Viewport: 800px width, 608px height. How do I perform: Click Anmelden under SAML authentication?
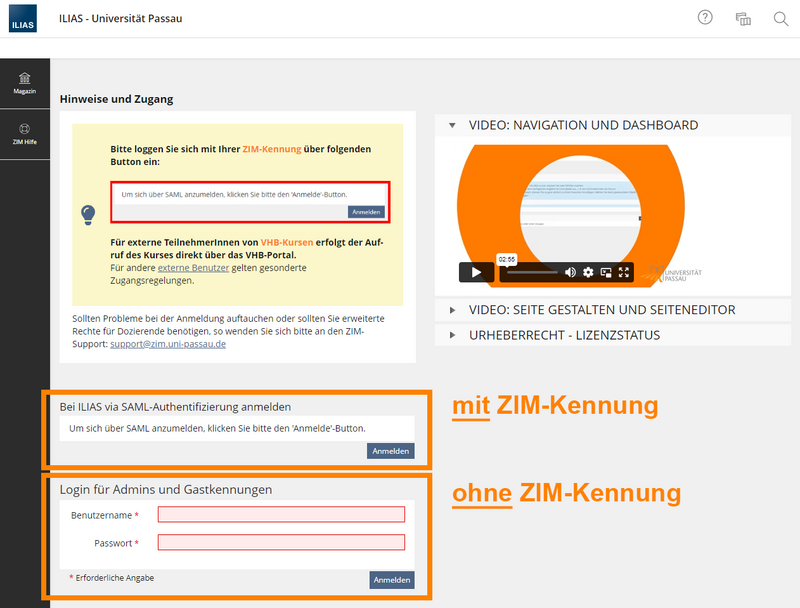click(x=390, y=451)
